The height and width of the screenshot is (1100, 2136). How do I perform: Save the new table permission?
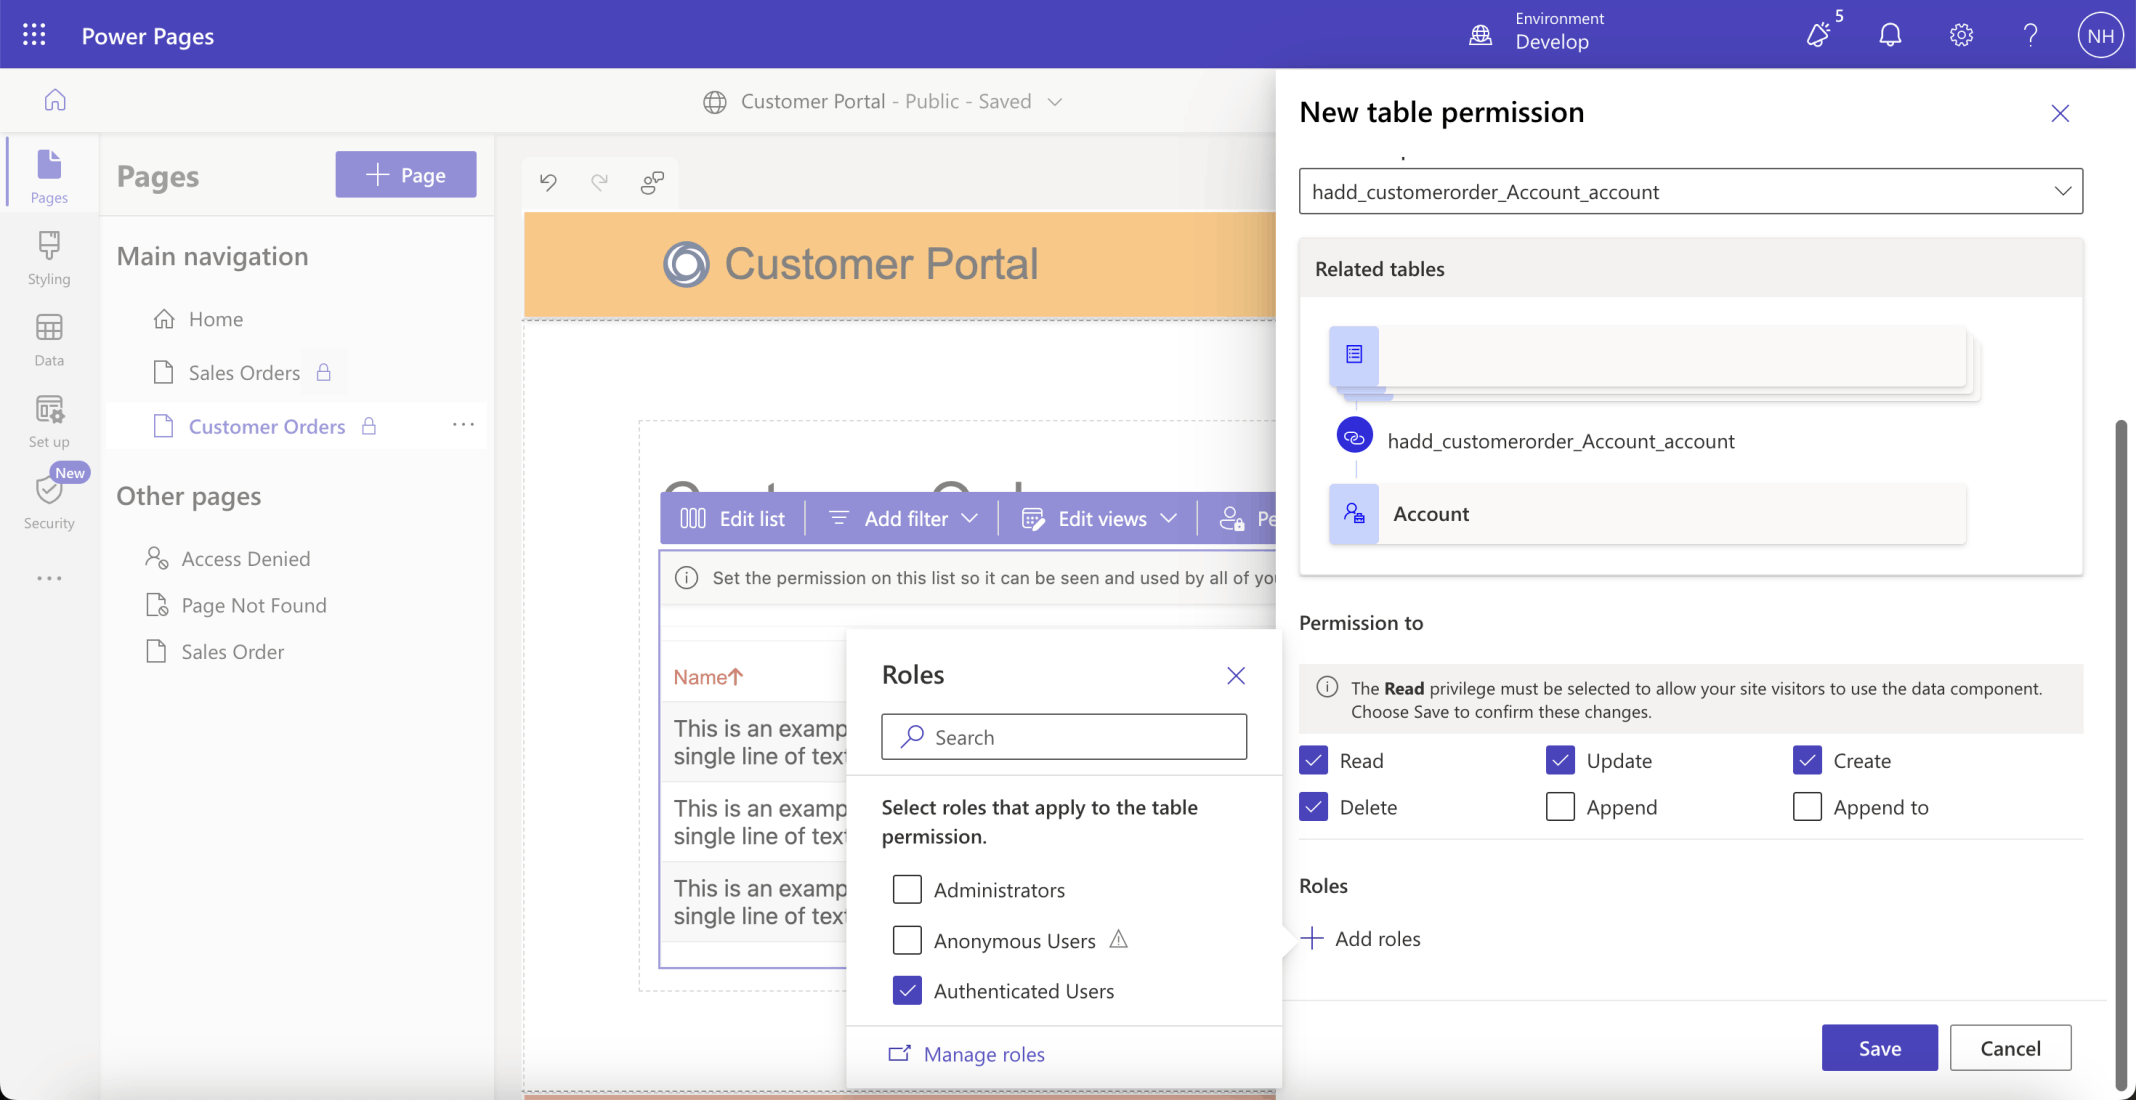tap(1879, 1047)
